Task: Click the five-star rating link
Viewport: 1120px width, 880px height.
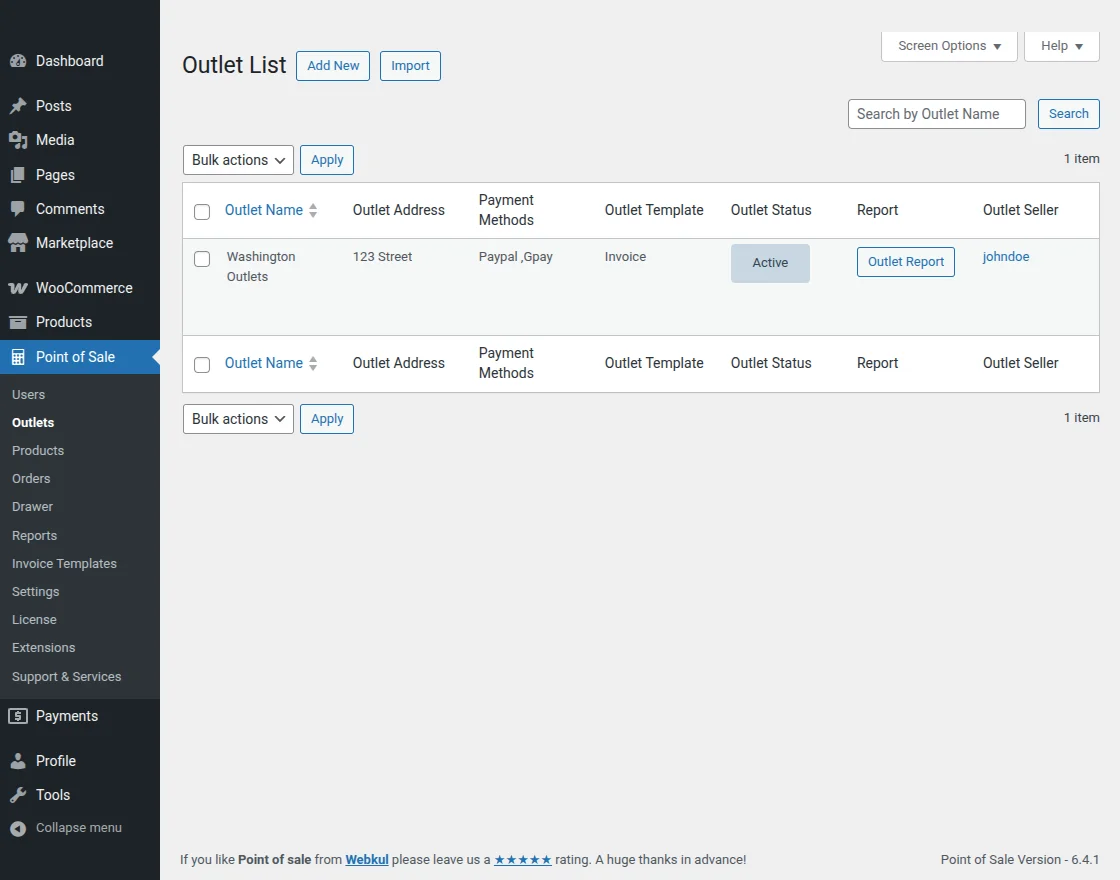Action: pos(523,859)
